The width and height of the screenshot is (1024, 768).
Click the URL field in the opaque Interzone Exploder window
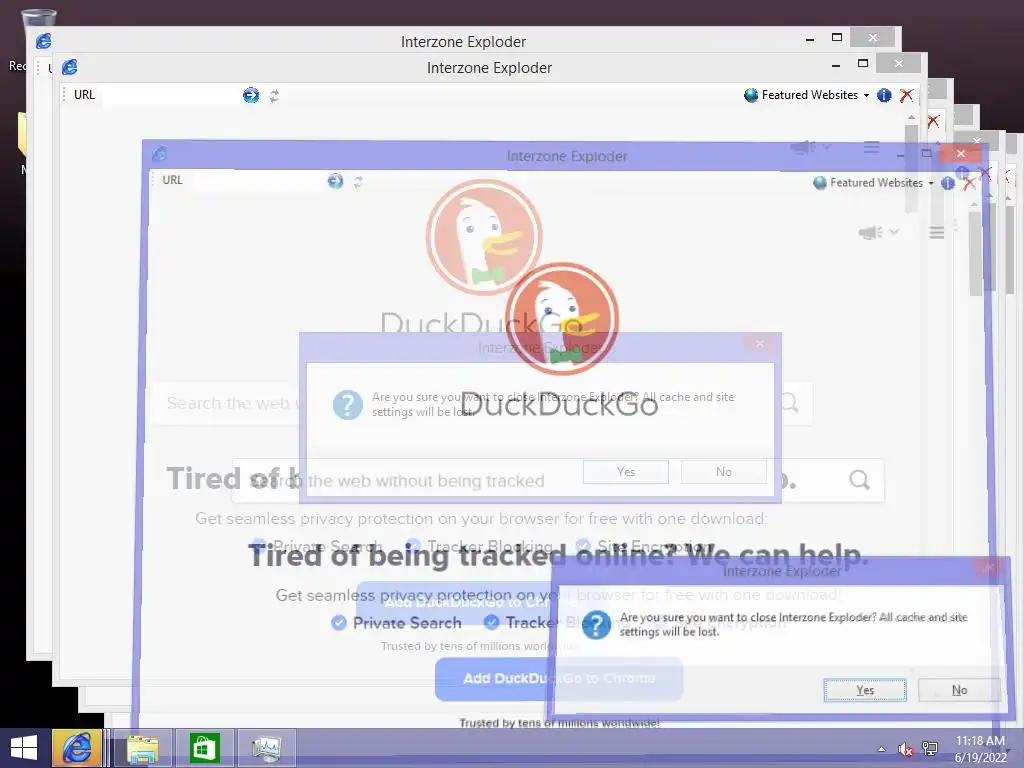(170, 95)
